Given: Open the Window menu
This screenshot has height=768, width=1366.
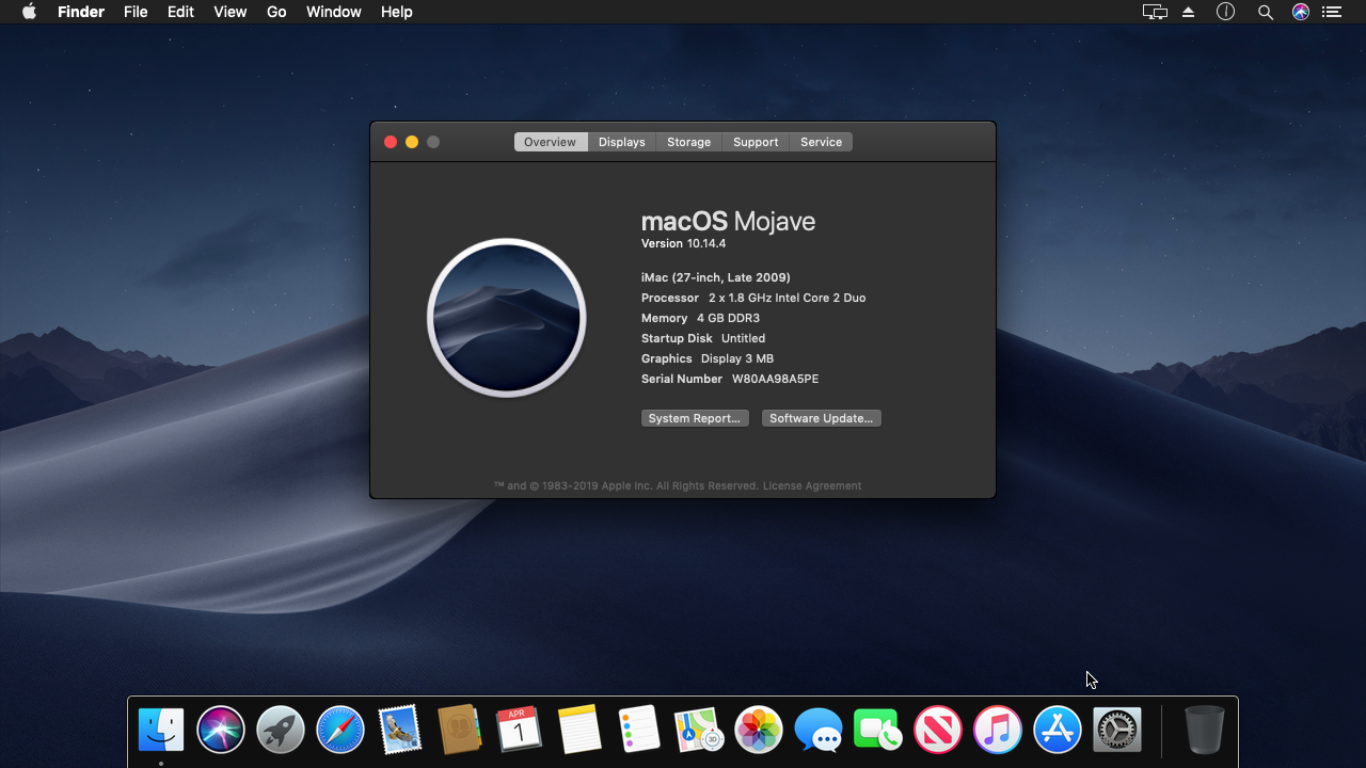Looking at the screenshot, I should coord(333,12).
